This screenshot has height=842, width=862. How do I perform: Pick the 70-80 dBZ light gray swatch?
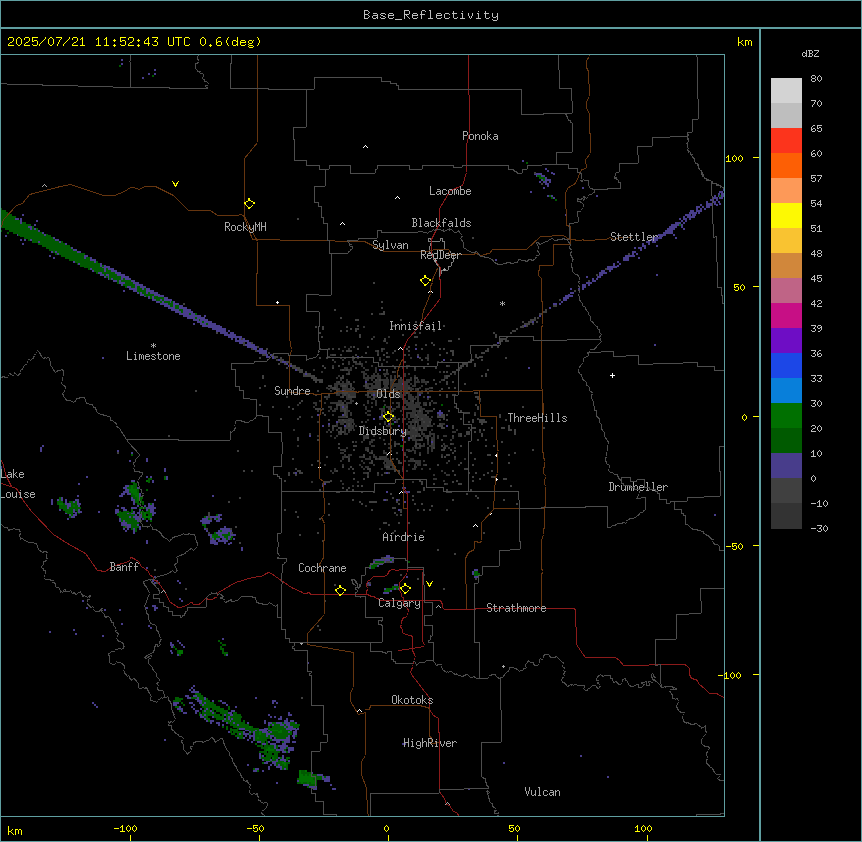click(786, 91)
